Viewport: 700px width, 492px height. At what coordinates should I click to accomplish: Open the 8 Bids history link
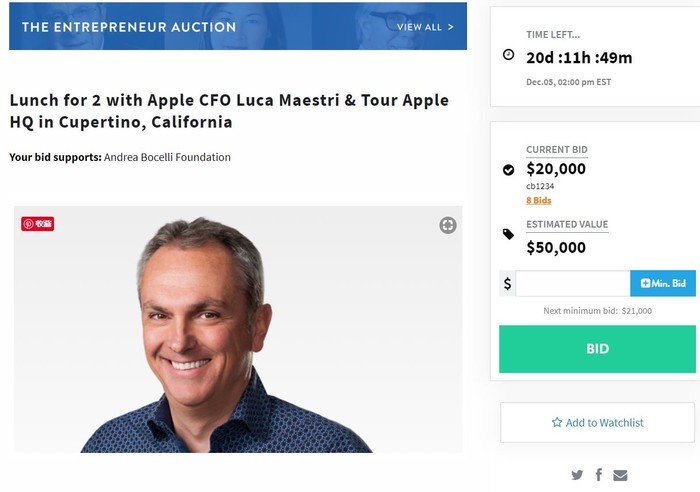coord(539,200)
